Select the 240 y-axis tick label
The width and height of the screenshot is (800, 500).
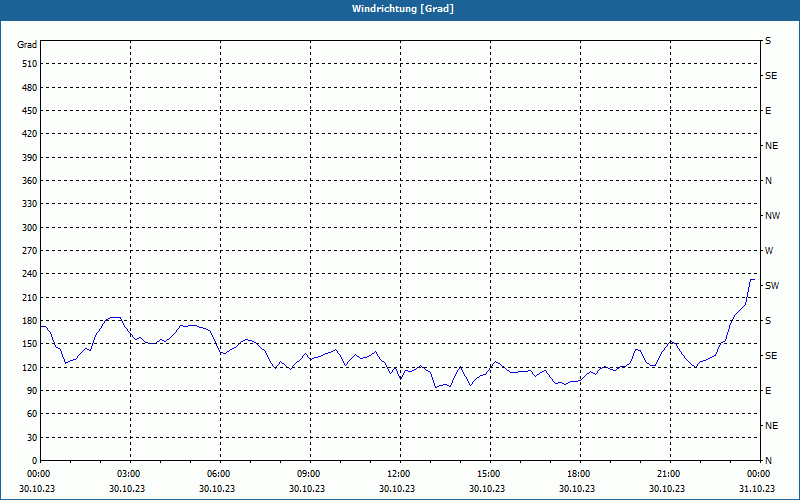[30, 274]
